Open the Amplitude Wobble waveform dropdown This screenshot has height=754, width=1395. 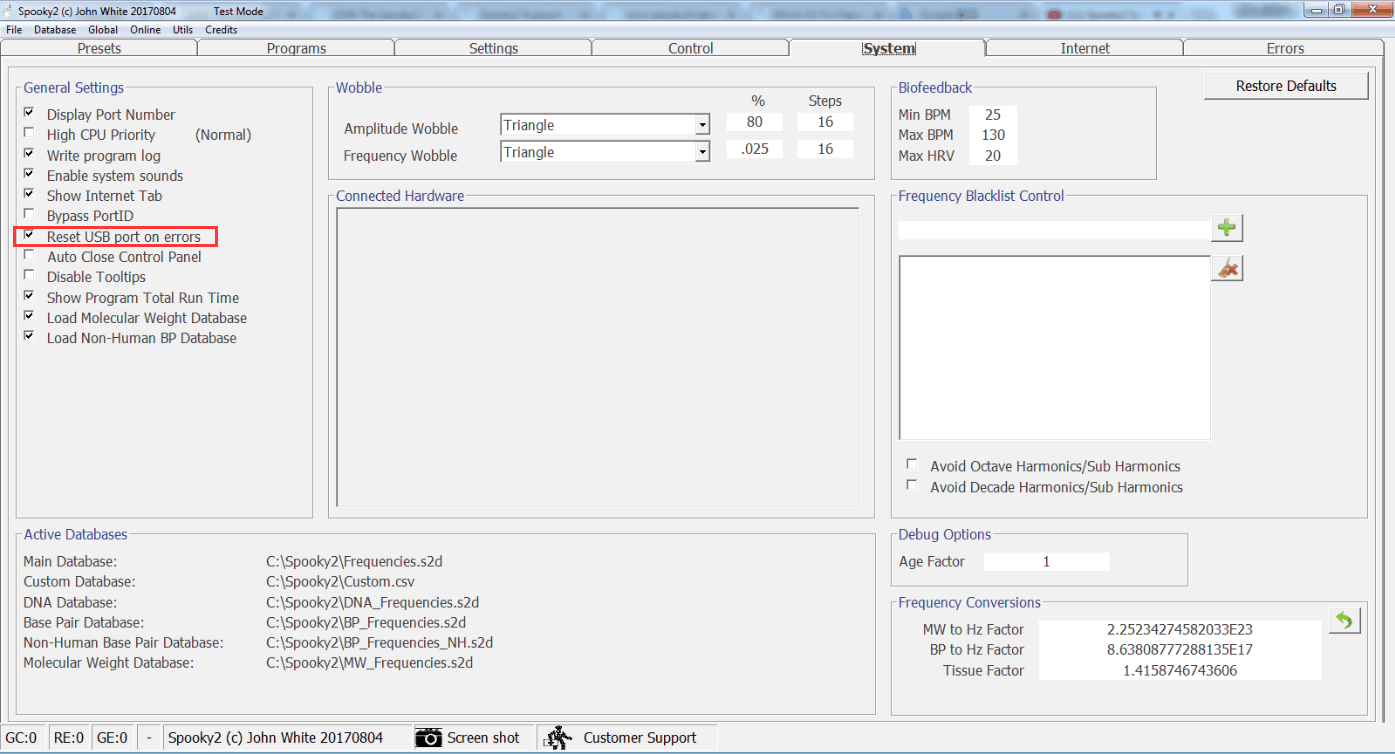coord(703,126)
